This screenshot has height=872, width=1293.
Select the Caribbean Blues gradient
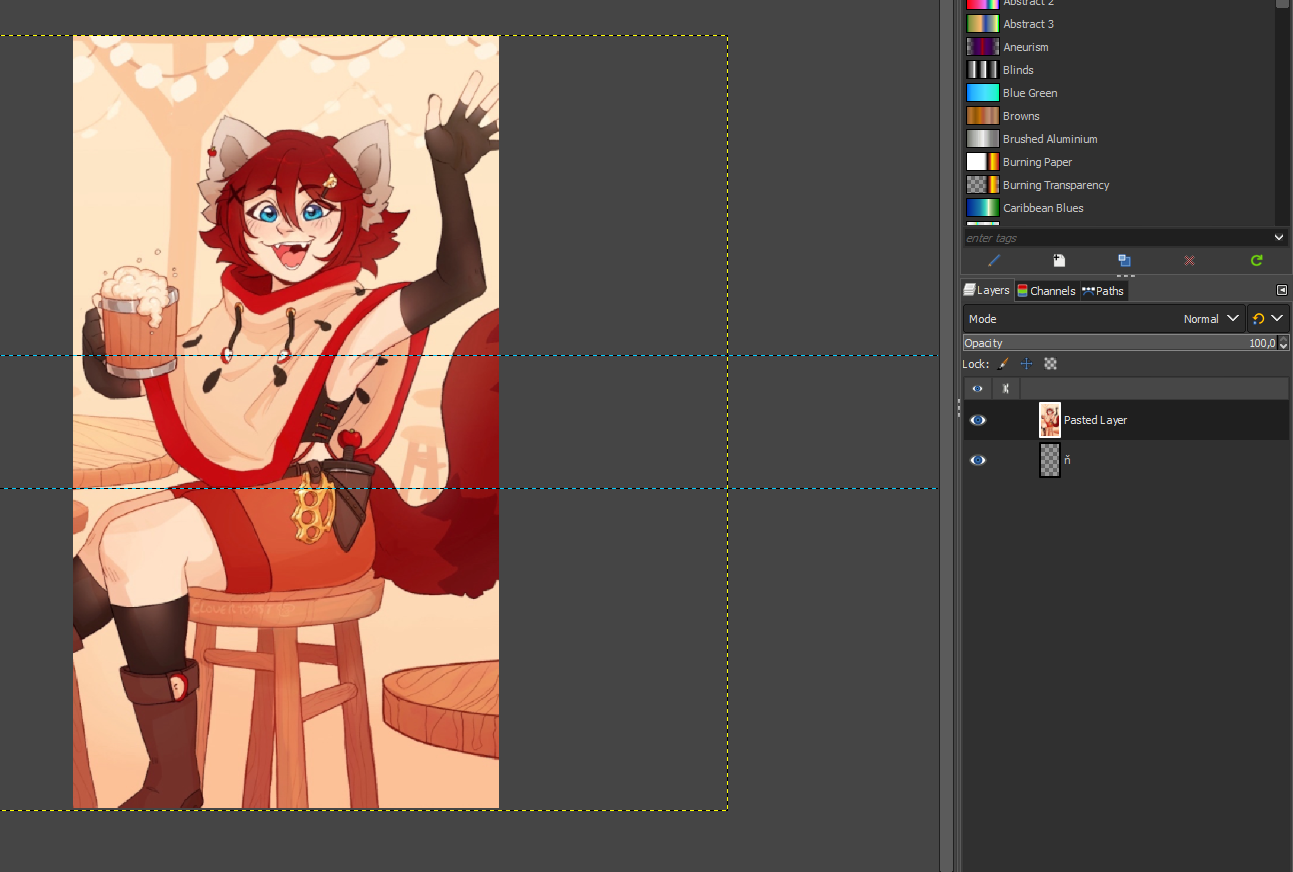[1042, 208]
